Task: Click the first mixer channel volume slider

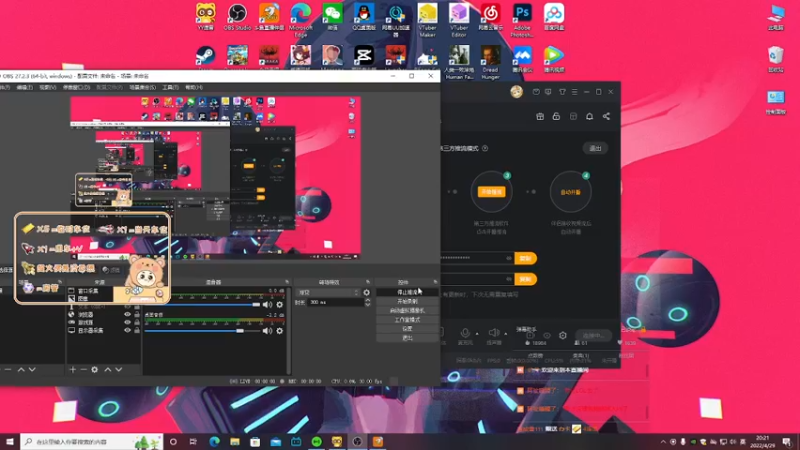Action: [203, 305]
